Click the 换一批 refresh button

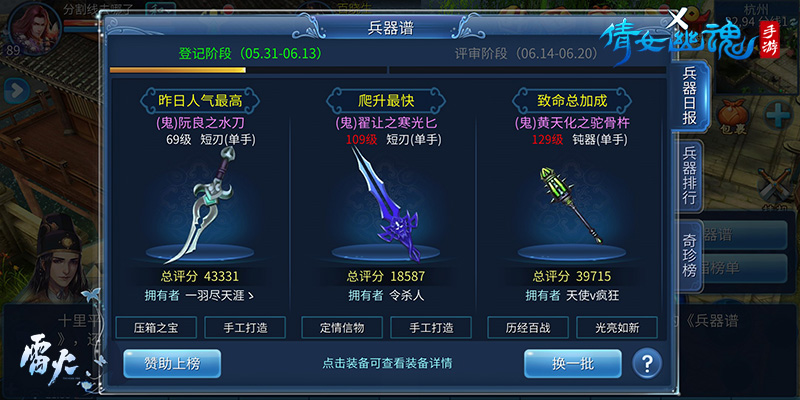(573, 363)
